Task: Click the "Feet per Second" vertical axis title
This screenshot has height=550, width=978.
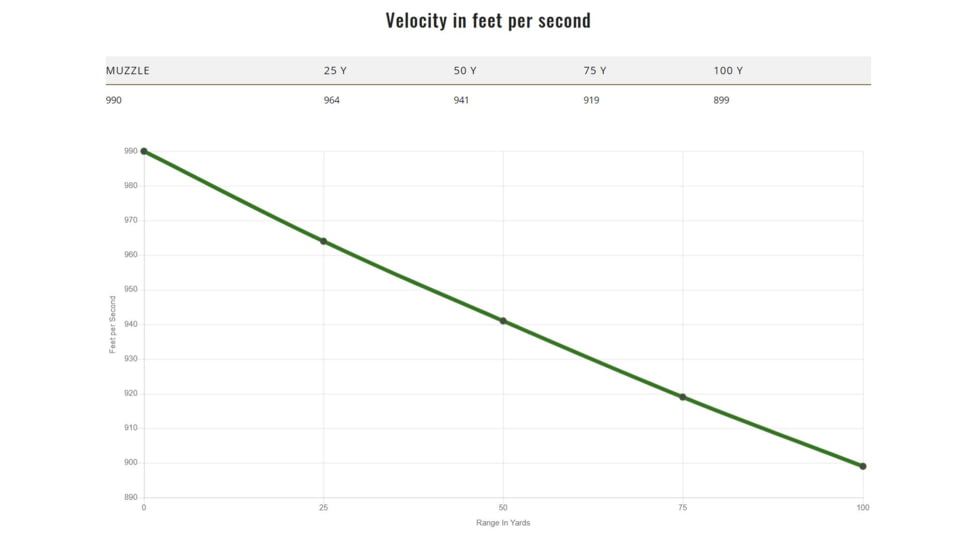Action: point(113,324)
